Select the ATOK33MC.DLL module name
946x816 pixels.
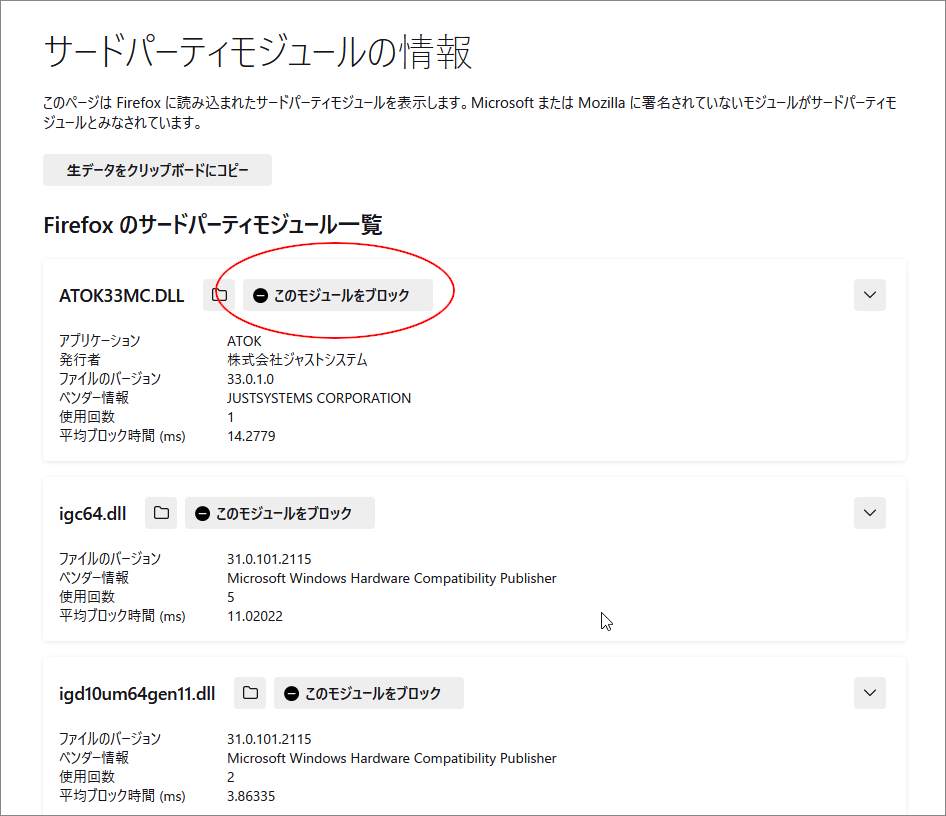(121, 296)
